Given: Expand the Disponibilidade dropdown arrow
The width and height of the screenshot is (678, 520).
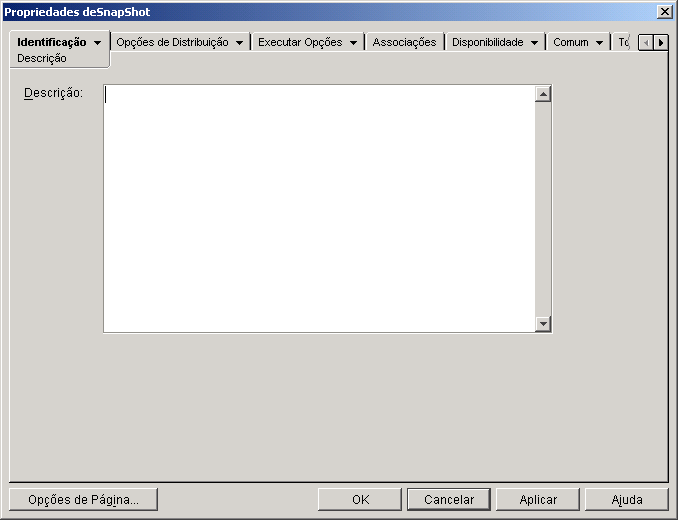Looking at the screenshot, I should pyautogui.click(x=534, y=43).
